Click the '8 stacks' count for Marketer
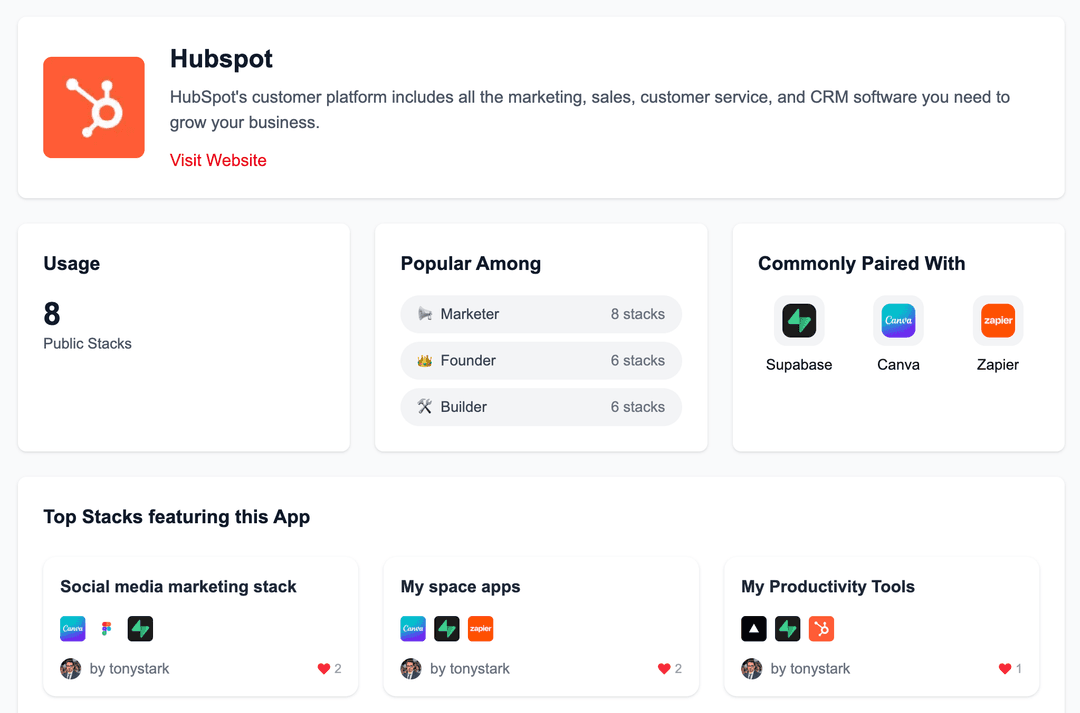This screenshot has width=1080, height=713. click(638, 314)
